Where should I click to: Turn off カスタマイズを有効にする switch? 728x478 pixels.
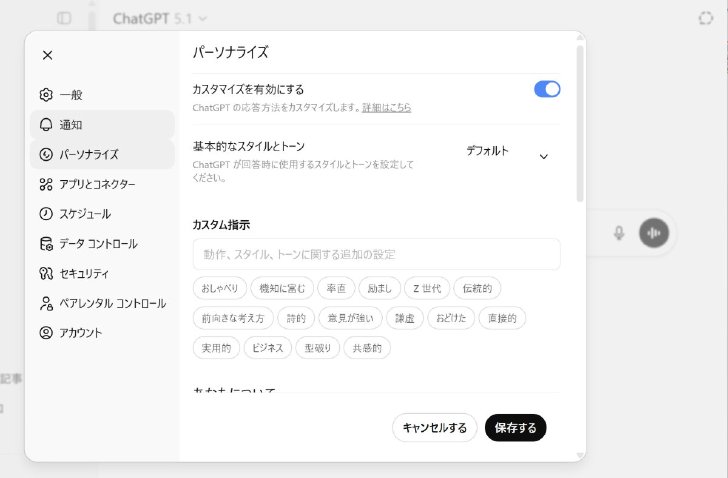click(547, 89)
